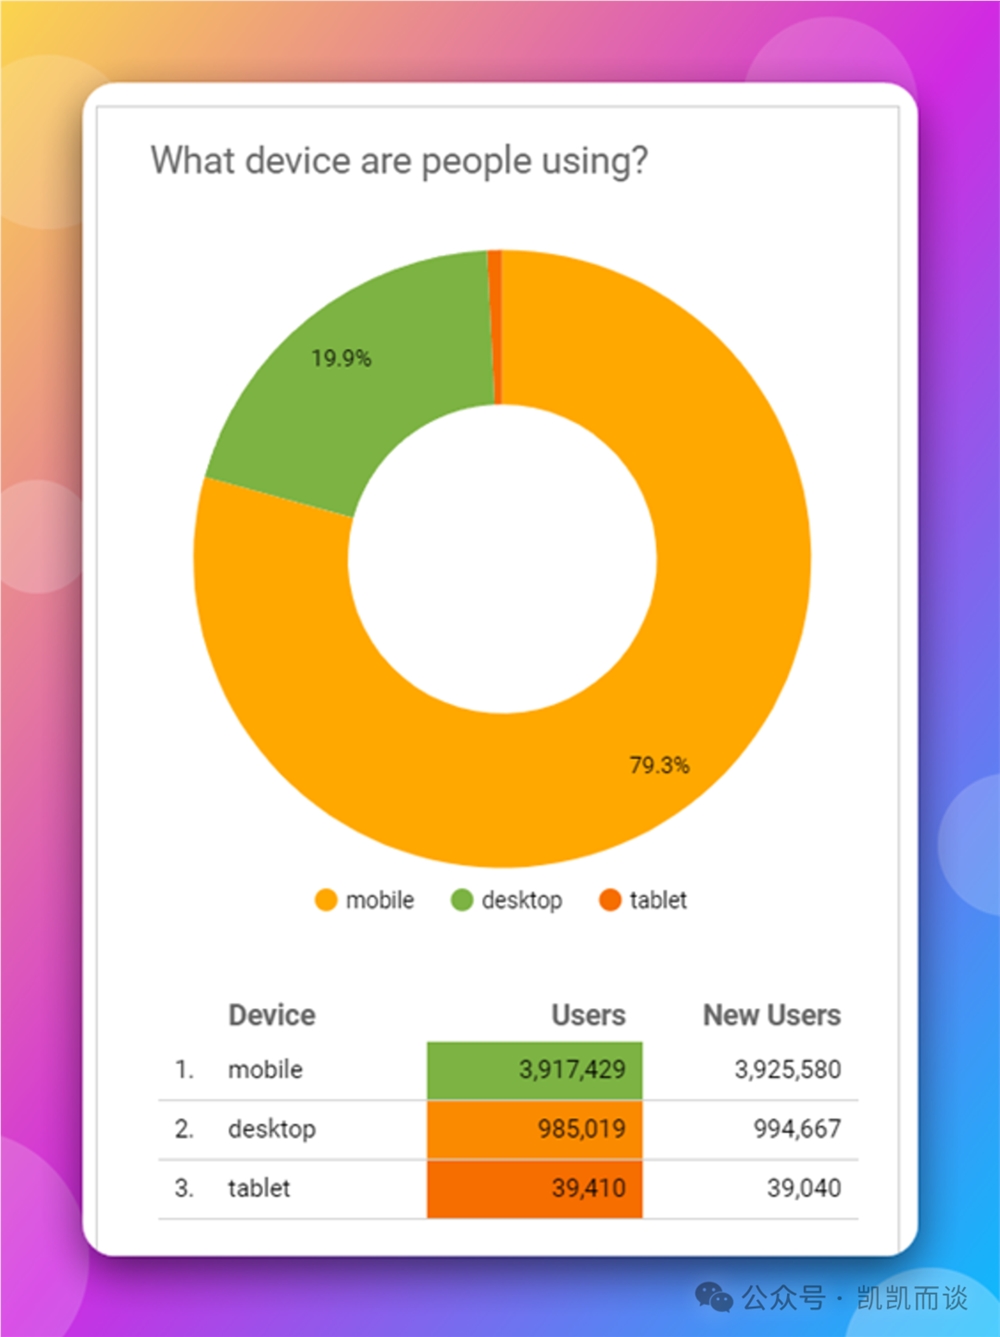
Task: Select the desktop row in table
Action: 508,1130
